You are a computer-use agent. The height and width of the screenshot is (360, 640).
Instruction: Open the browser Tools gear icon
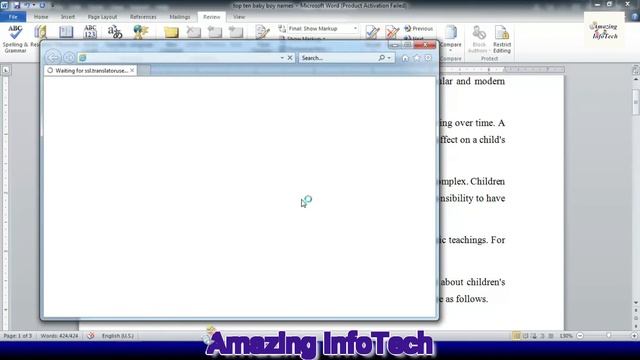point(428,58)
